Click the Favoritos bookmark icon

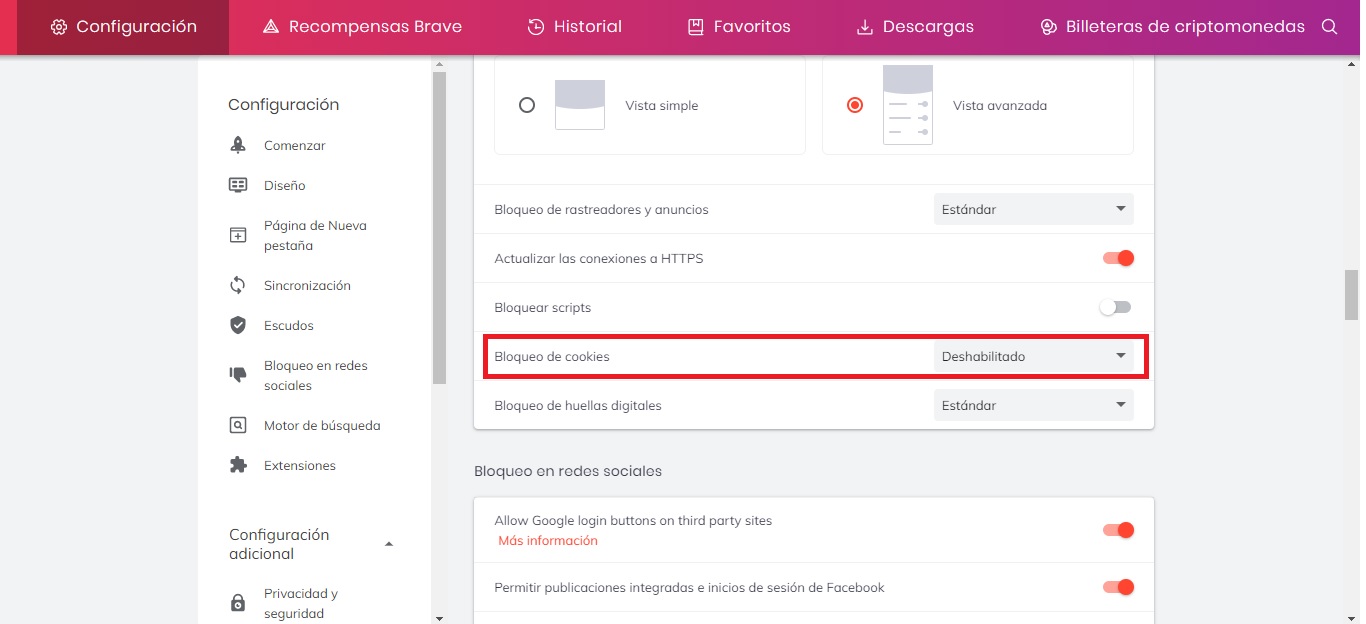click(696, 27)
